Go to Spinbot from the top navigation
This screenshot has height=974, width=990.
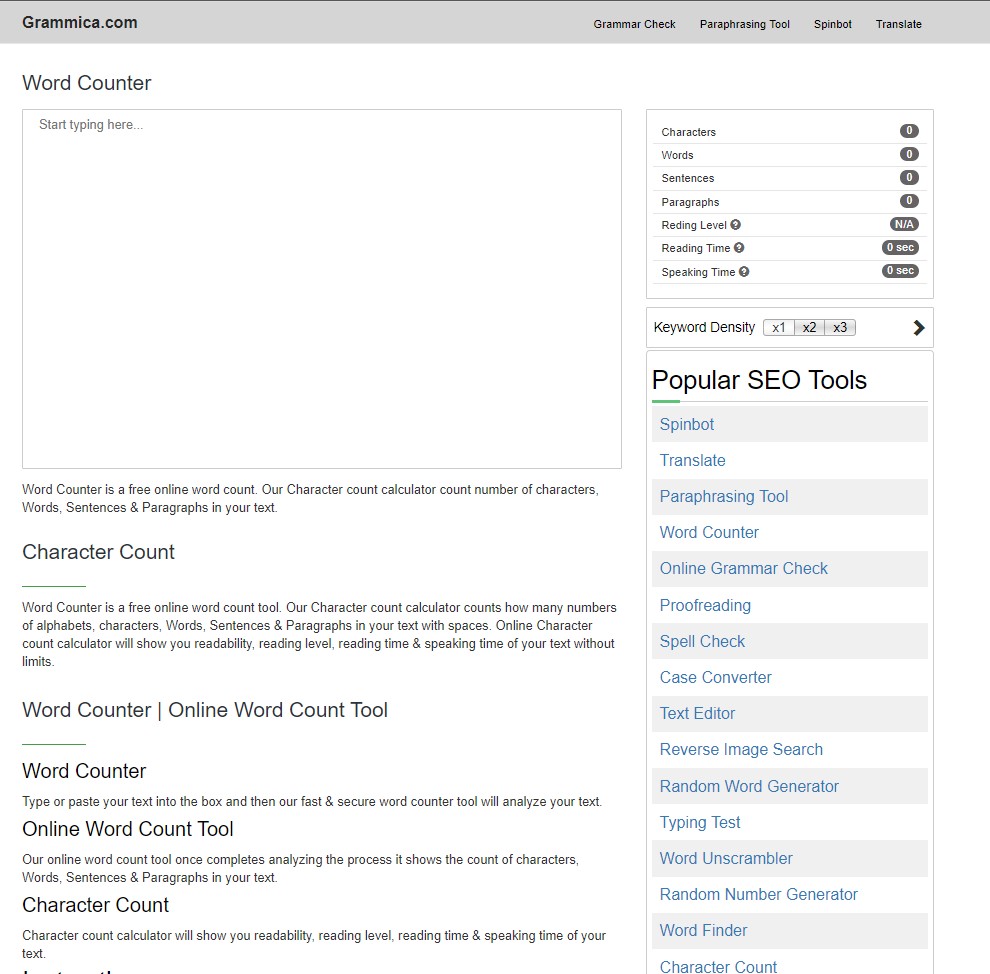click(832, 24)
